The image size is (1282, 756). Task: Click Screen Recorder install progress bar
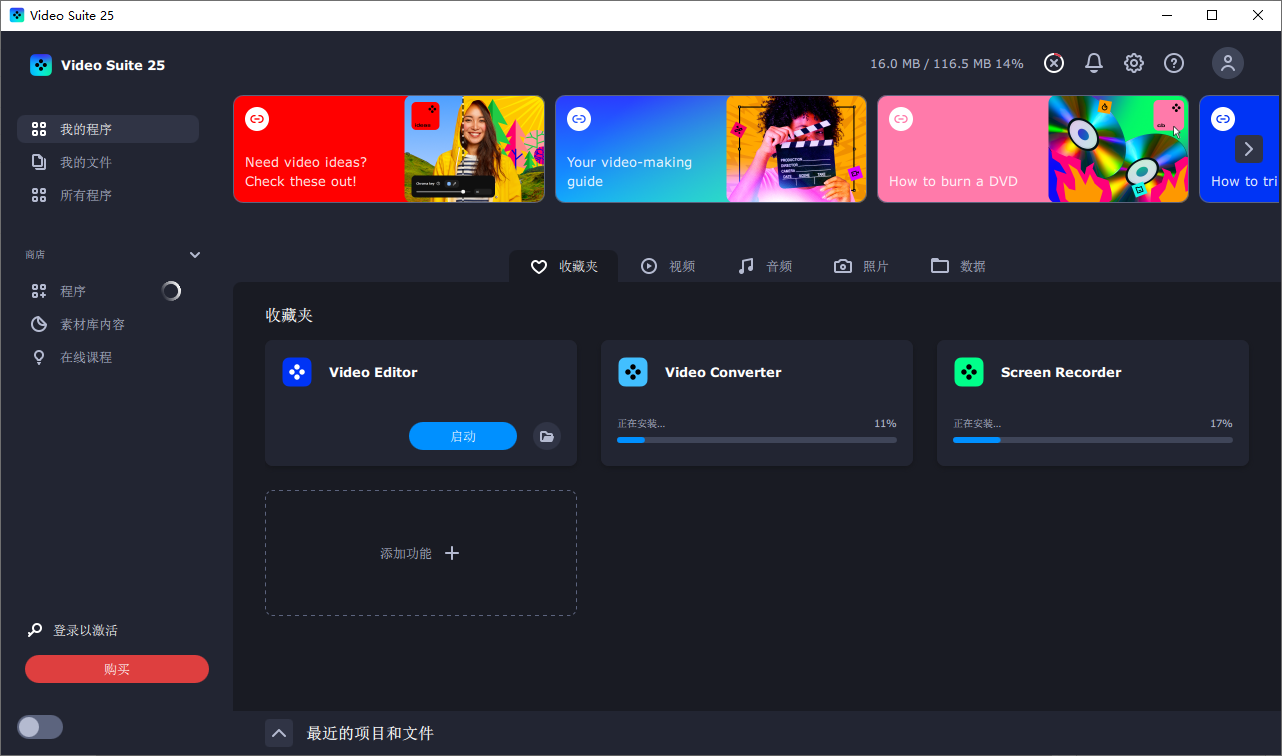[x=1093, y=440]
